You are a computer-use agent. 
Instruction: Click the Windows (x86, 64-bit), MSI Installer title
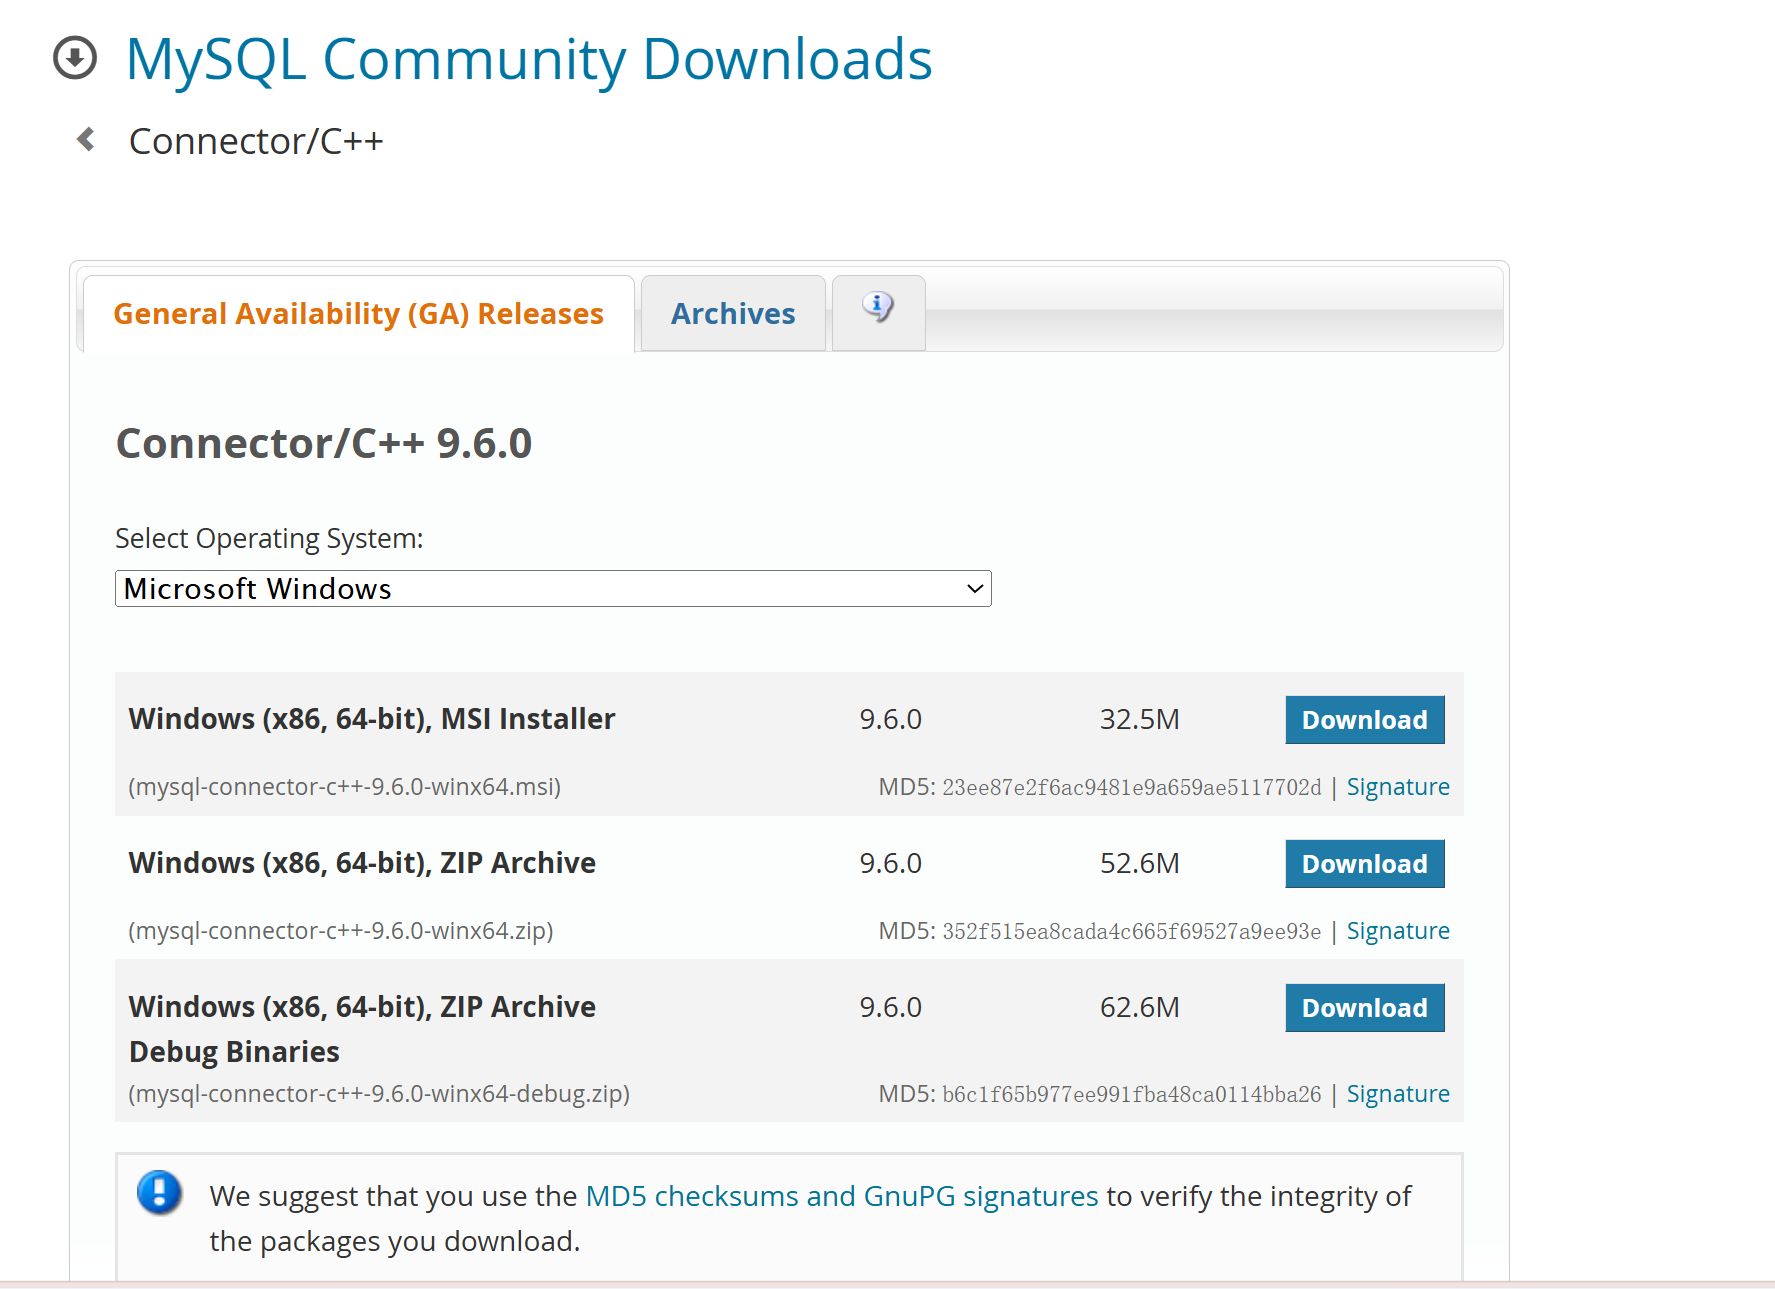[372, 719]
